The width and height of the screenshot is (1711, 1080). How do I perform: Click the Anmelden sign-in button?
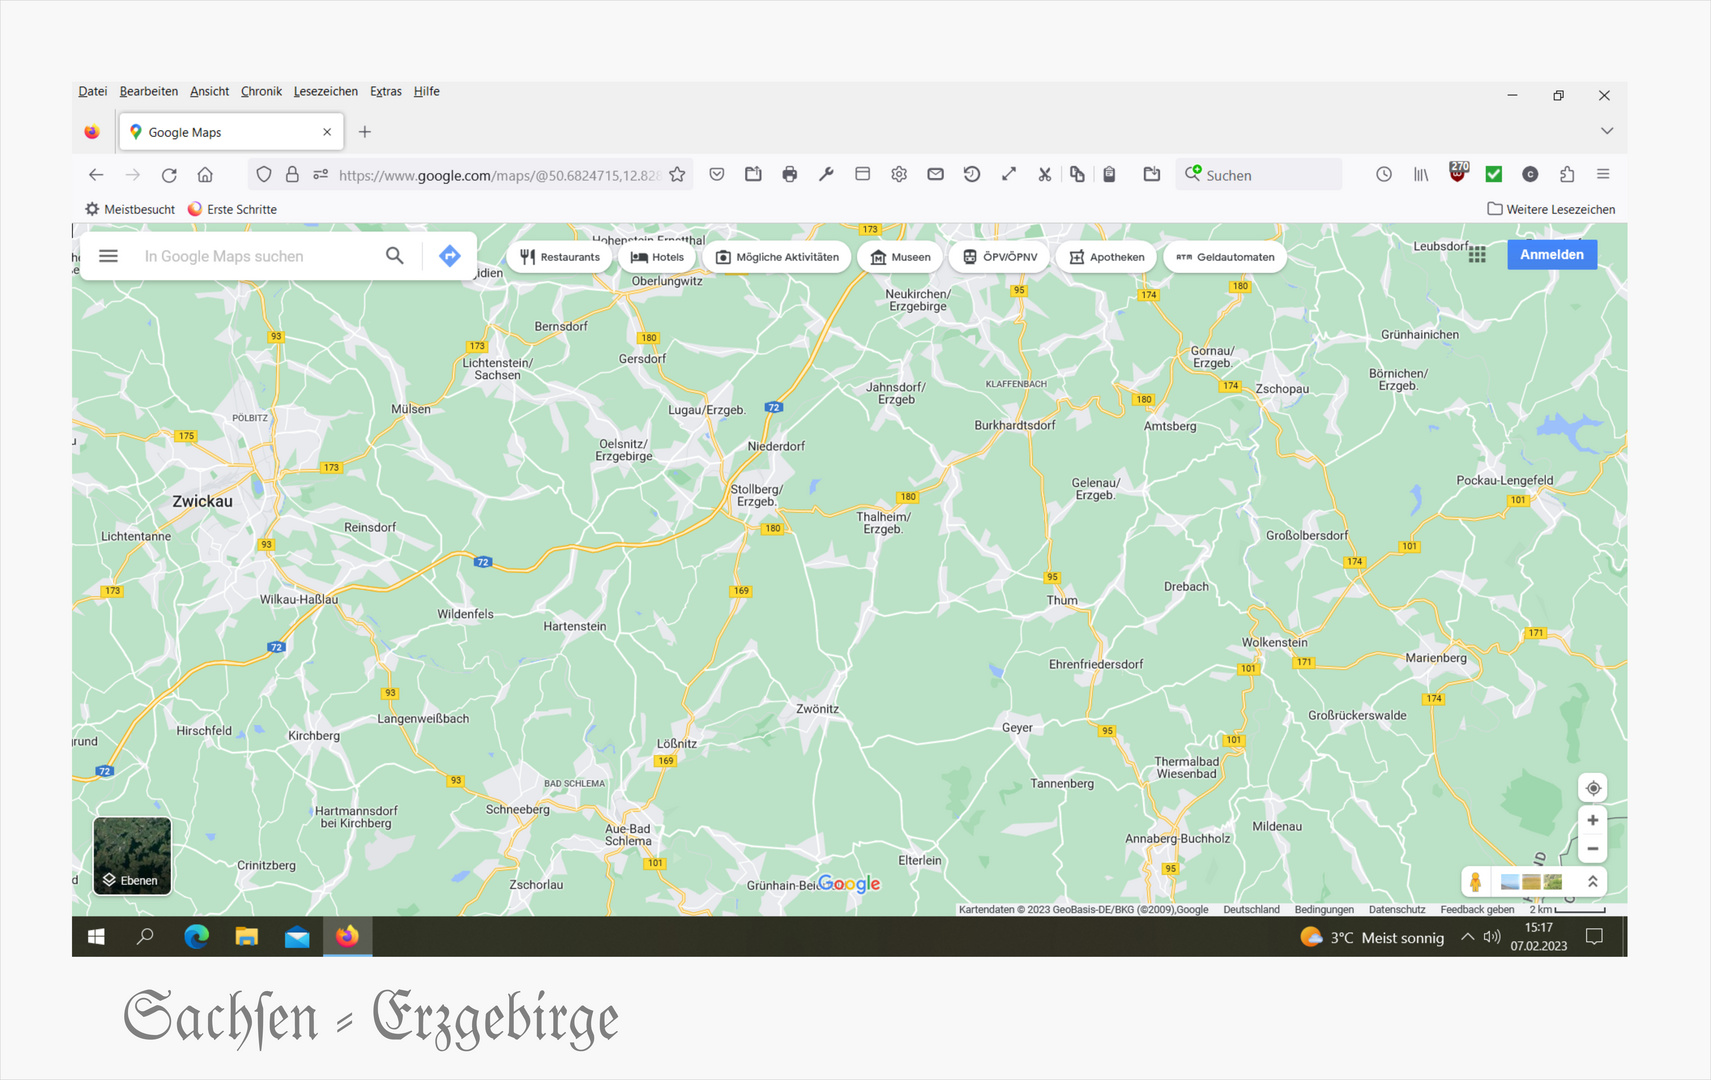(1552, 254)
